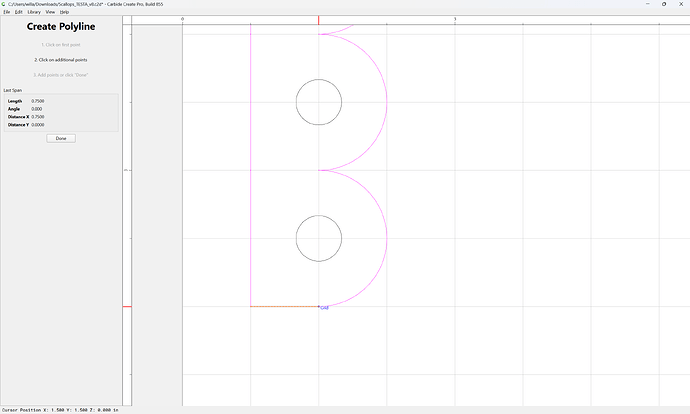
Task: Click the orange dashed preview segment
Action: point(285,307)
